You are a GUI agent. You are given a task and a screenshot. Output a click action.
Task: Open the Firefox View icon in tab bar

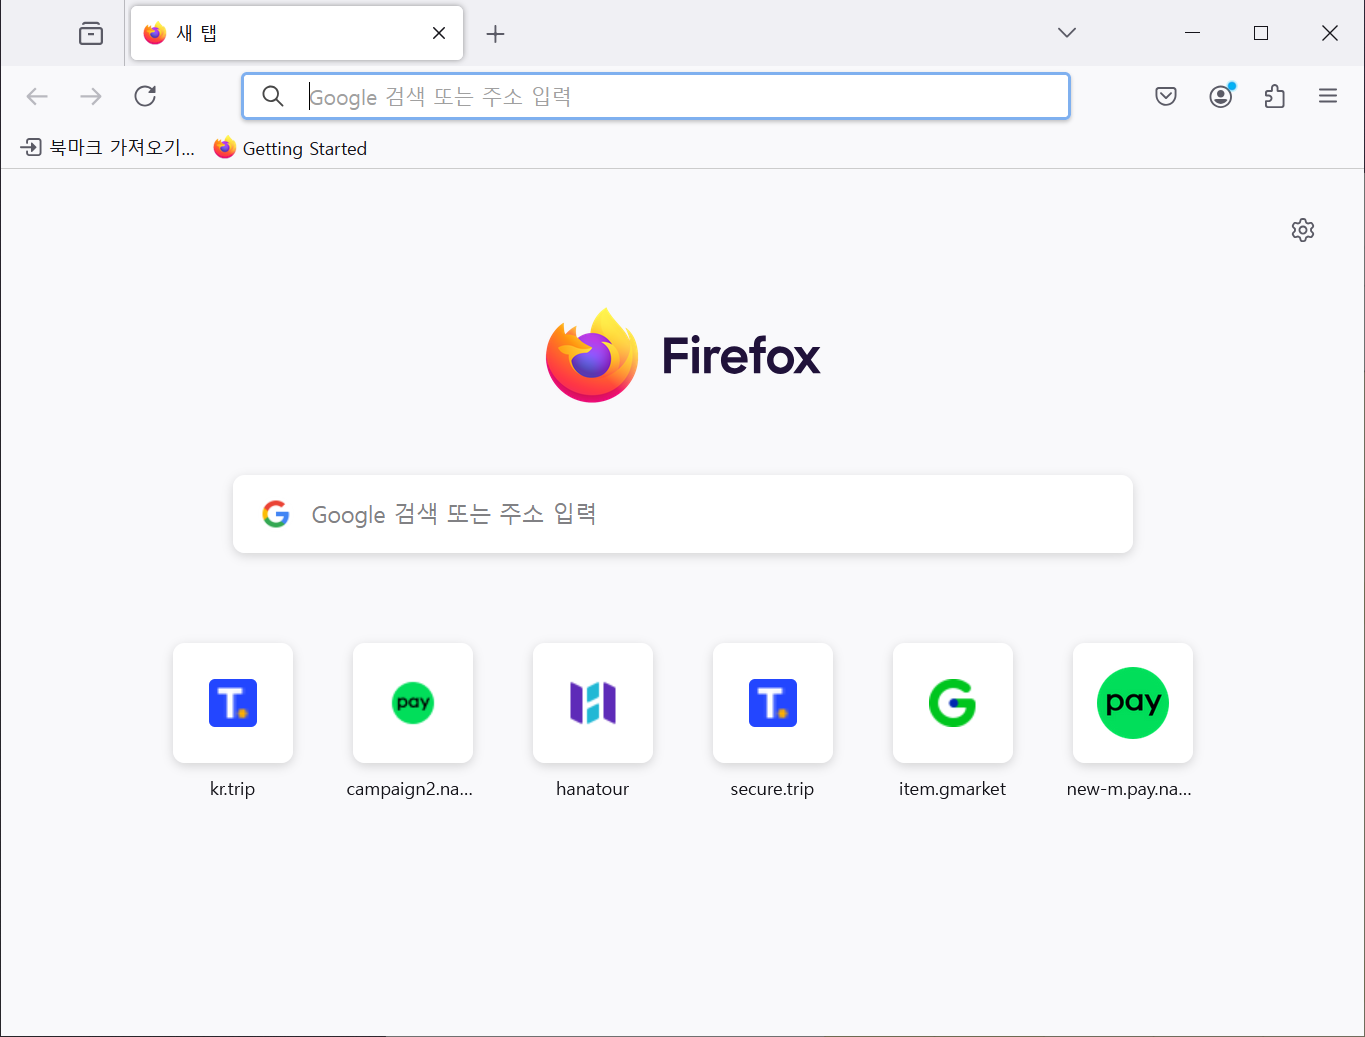pyautogui.click(x=91, y=34)
